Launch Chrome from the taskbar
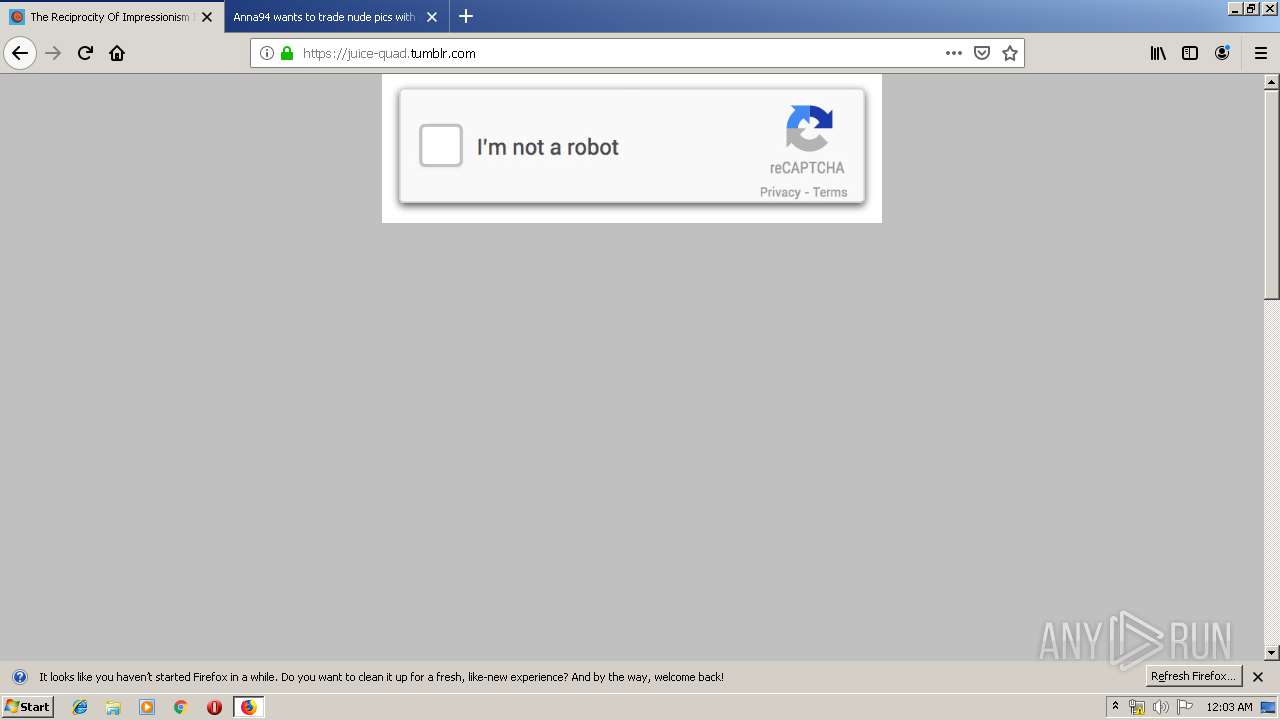 (x=181, y=707)
